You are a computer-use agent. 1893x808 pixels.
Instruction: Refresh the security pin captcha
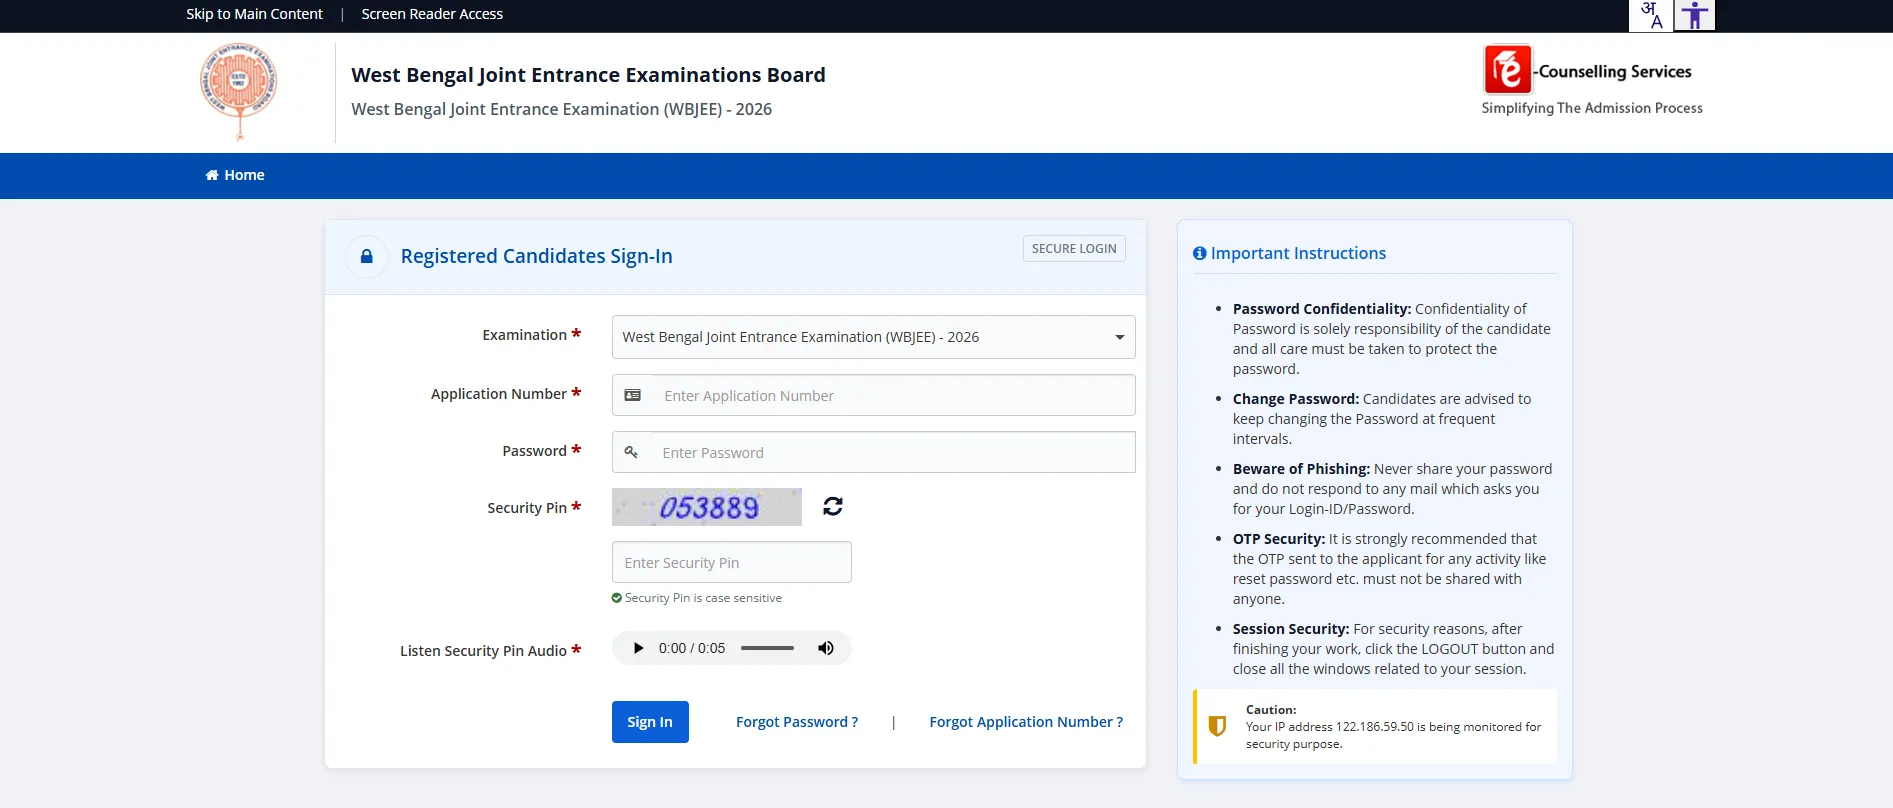point(833,506)
